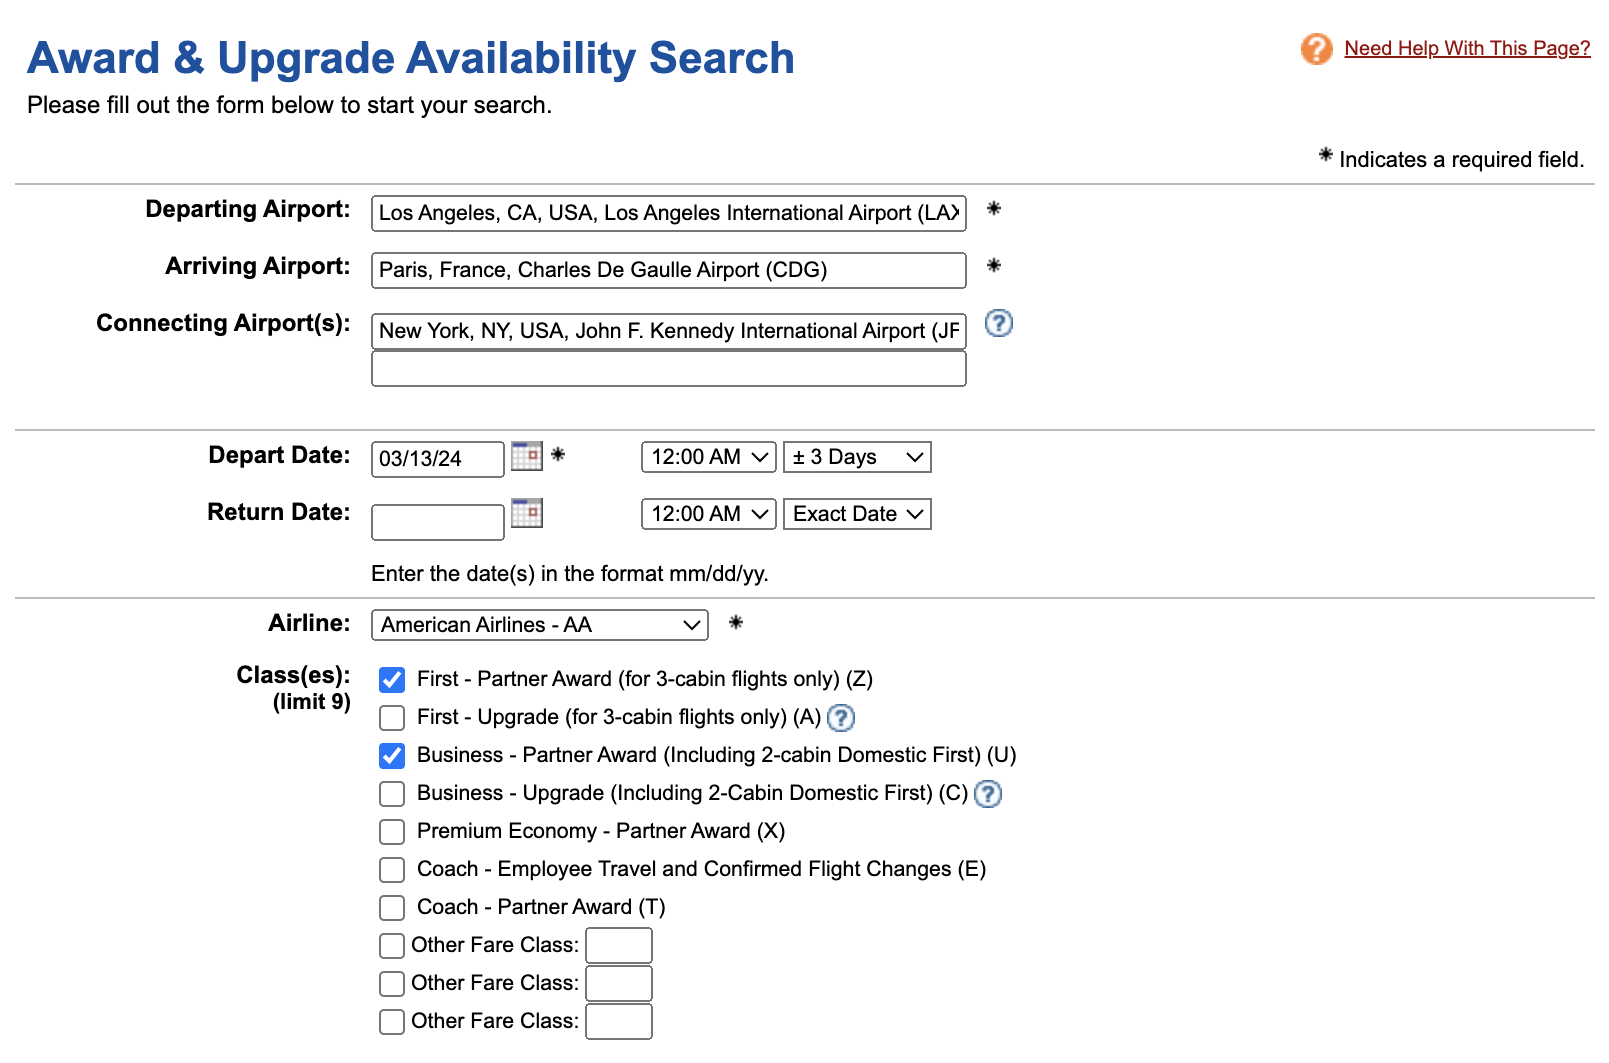
Task: Click help icon next to Business Upgrade (C)
Action: click(x=988, y=794)
